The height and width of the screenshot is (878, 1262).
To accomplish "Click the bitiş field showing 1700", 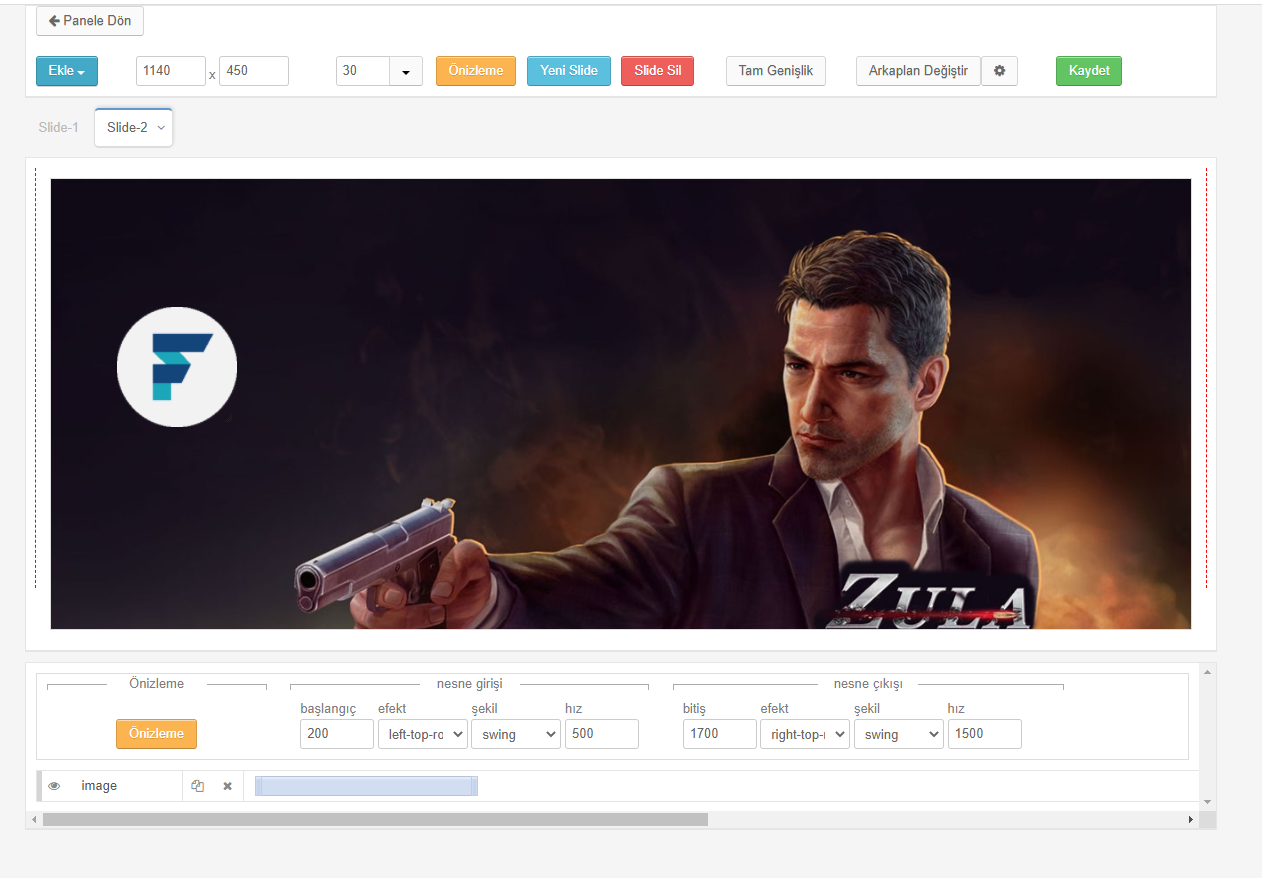I will [720, 733].
